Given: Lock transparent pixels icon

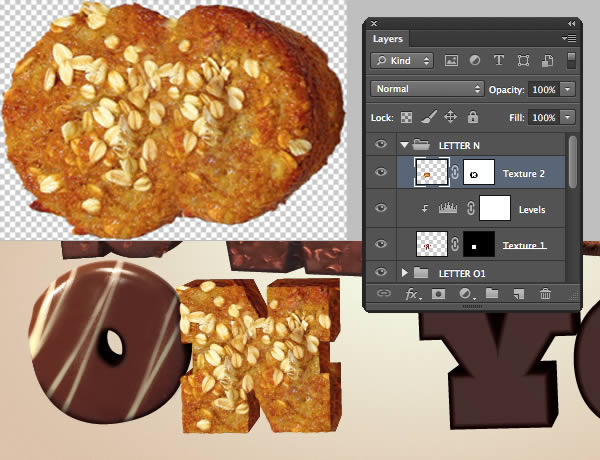Looking at the screenshot, I should [x=406, y=117].
